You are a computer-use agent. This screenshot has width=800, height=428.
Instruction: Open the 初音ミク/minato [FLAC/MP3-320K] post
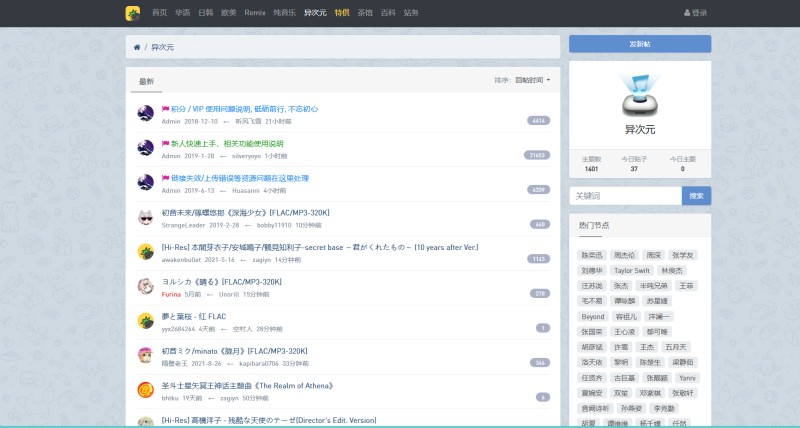coord(235,351)
